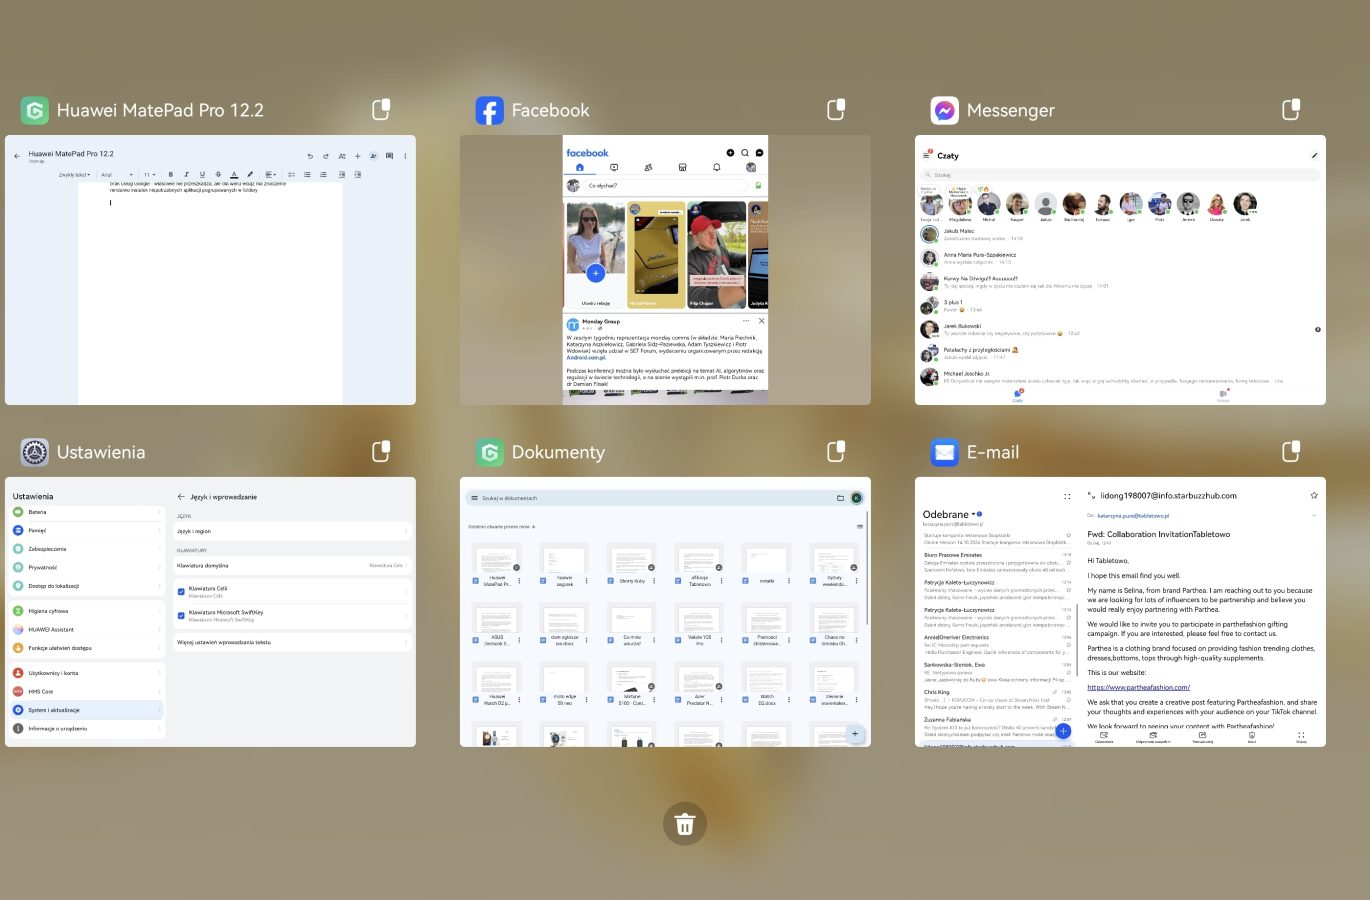Open three-dot more options in document editor

tap(404, 156)
